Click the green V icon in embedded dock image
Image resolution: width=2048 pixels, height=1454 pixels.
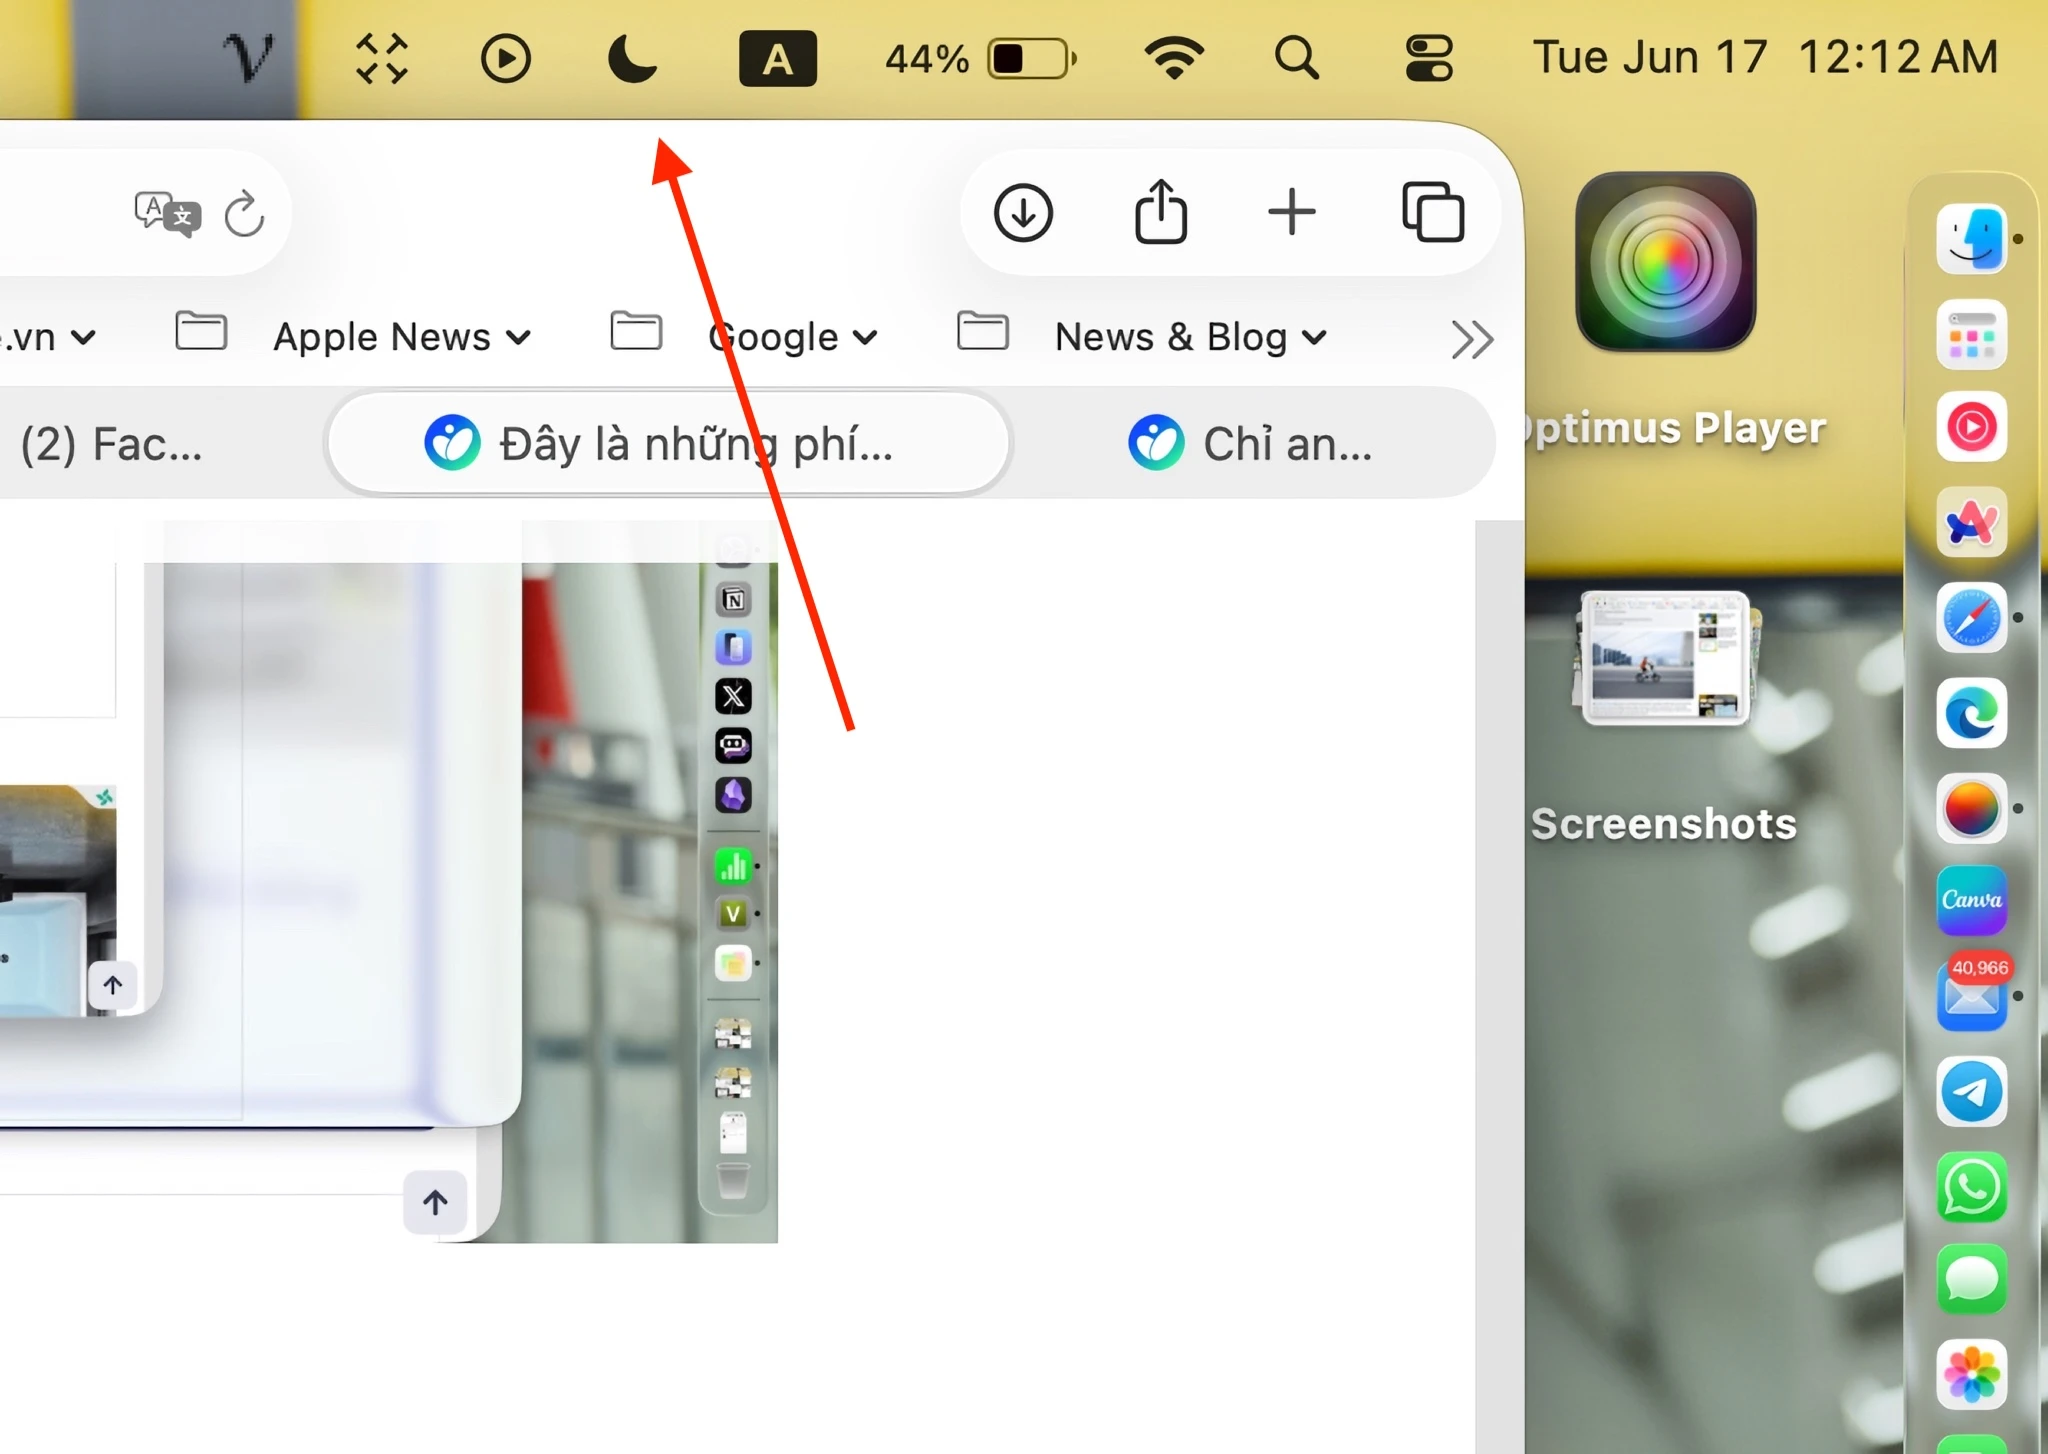[733, 913]
